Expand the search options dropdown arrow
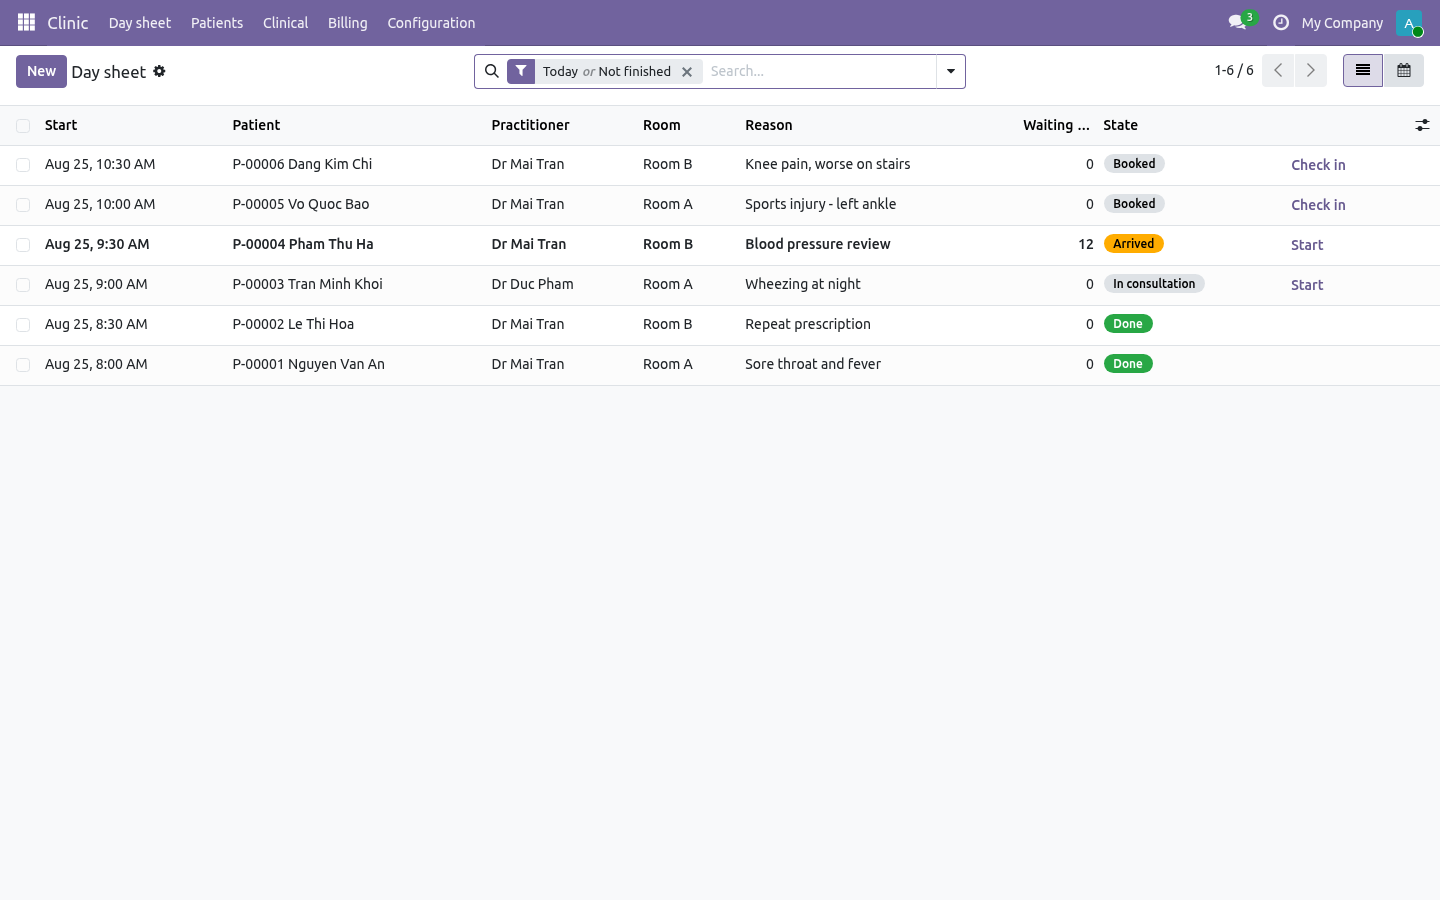Screen dimensions: 1440x900 [951, 71]
